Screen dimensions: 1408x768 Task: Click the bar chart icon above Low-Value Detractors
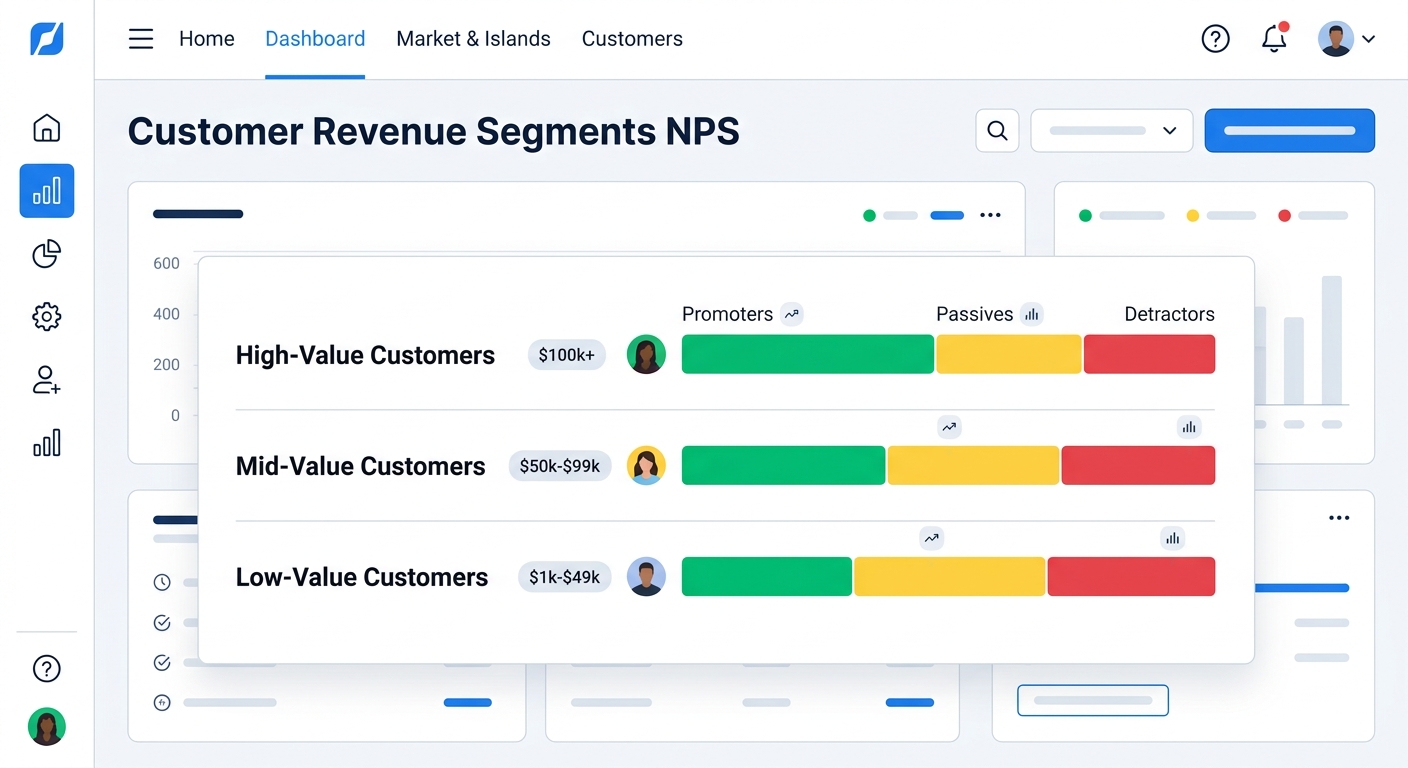pos(1172,538)
